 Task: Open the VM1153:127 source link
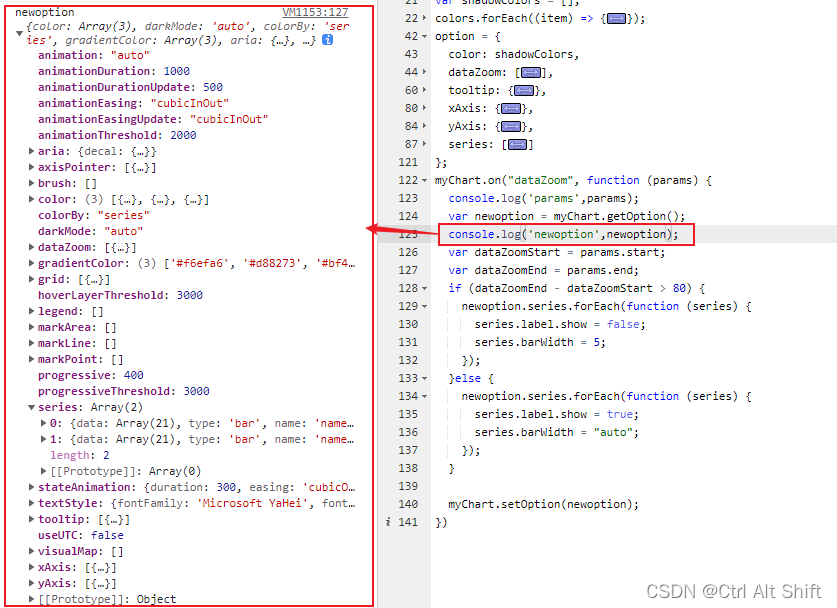coord(315,12)
